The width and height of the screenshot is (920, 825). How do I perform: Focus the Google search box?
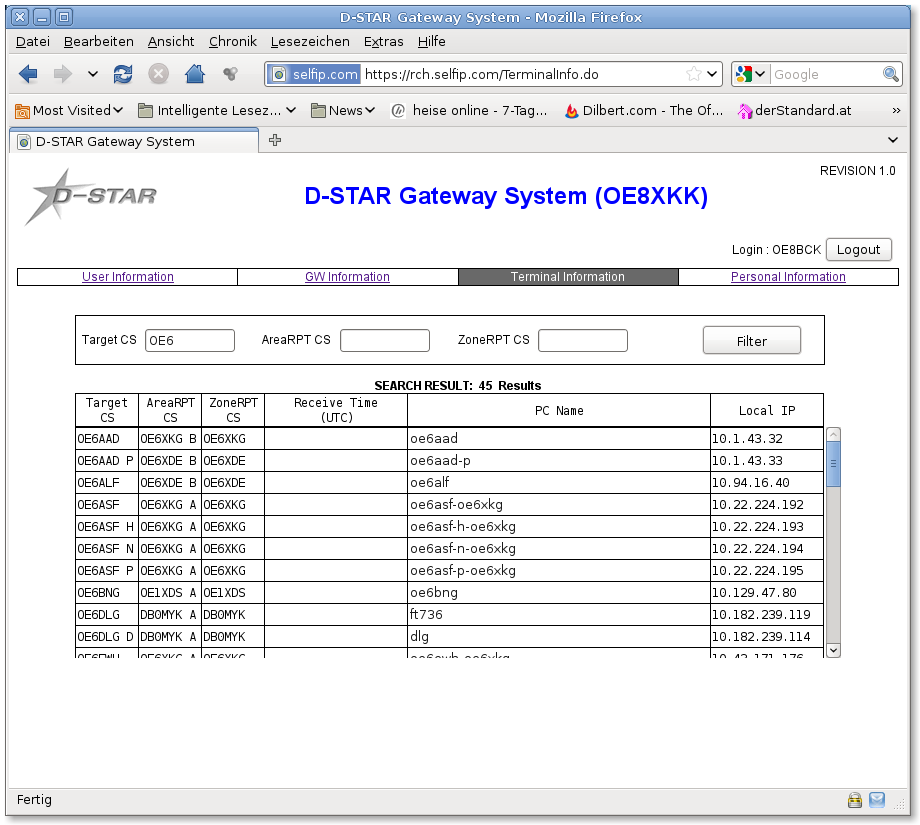coord(826,75)
